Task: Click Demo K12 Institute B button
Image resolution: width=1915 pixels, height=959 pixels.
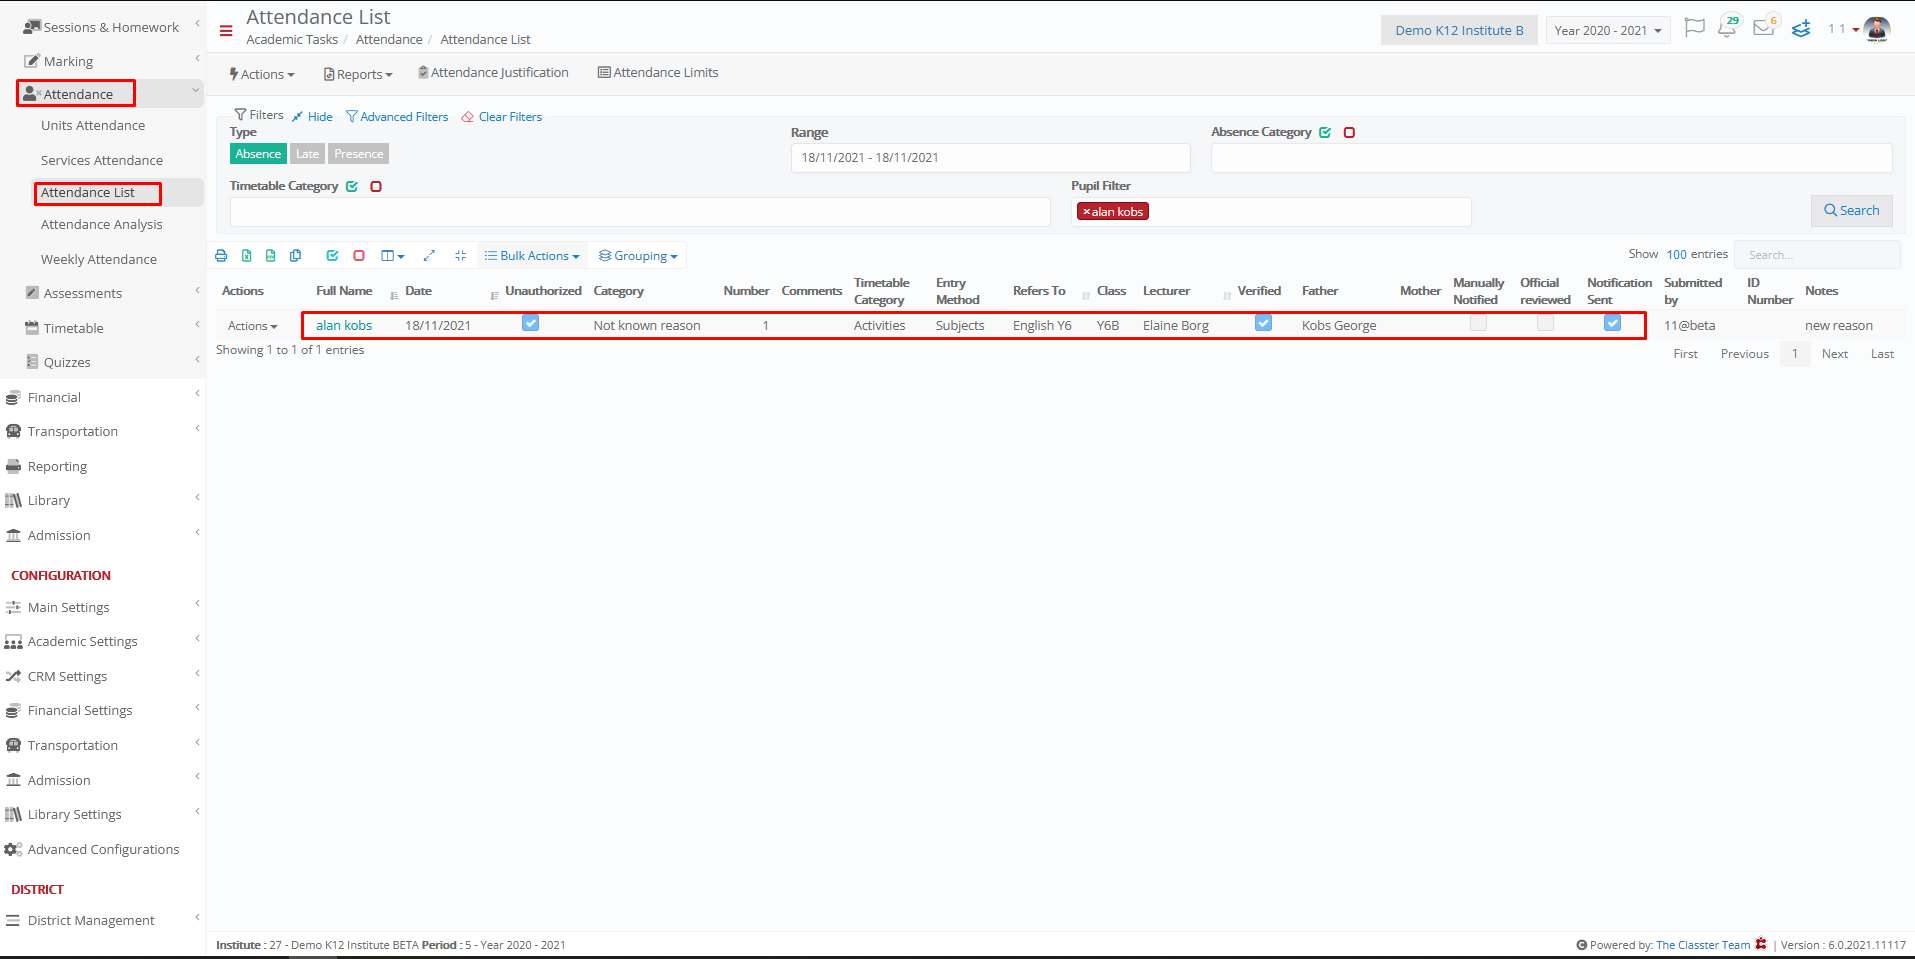Action: pos(1459,31)
